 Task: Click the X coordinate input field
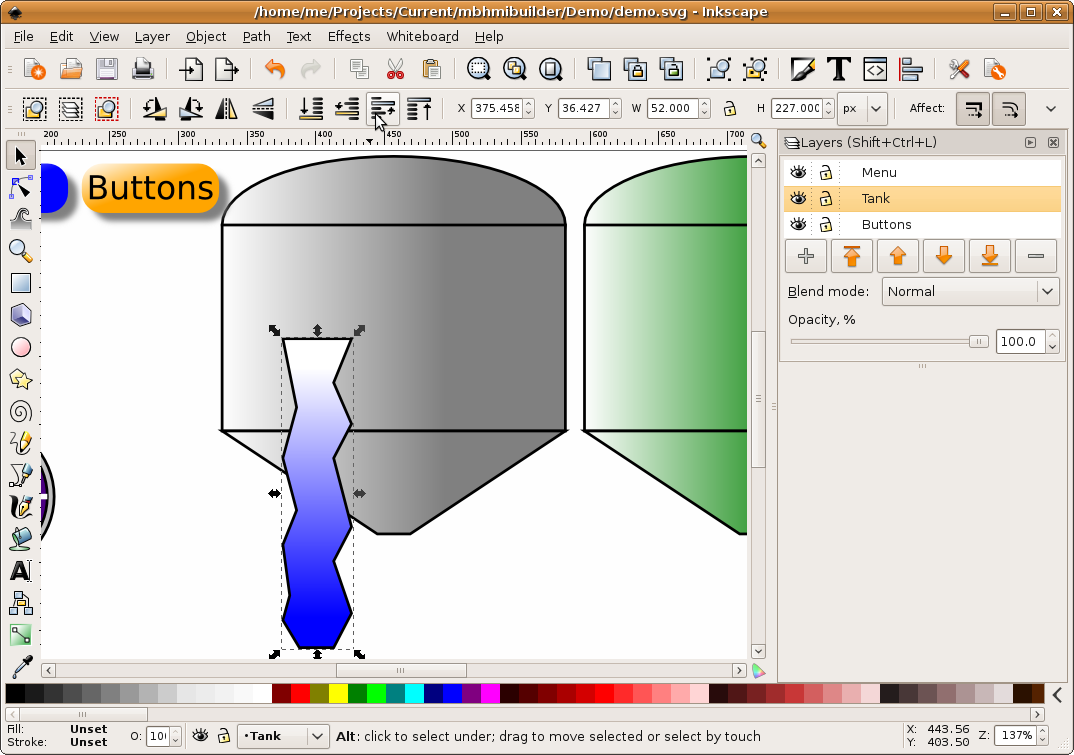click(x=497, y=108)
